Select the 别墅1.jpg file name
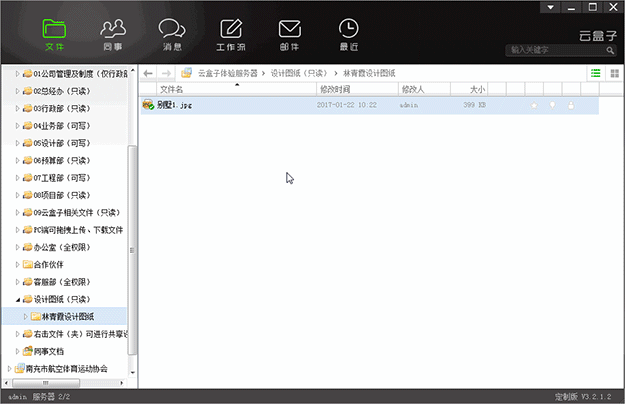625x404 pixels. pyautogui.click(x=174, y=105)
